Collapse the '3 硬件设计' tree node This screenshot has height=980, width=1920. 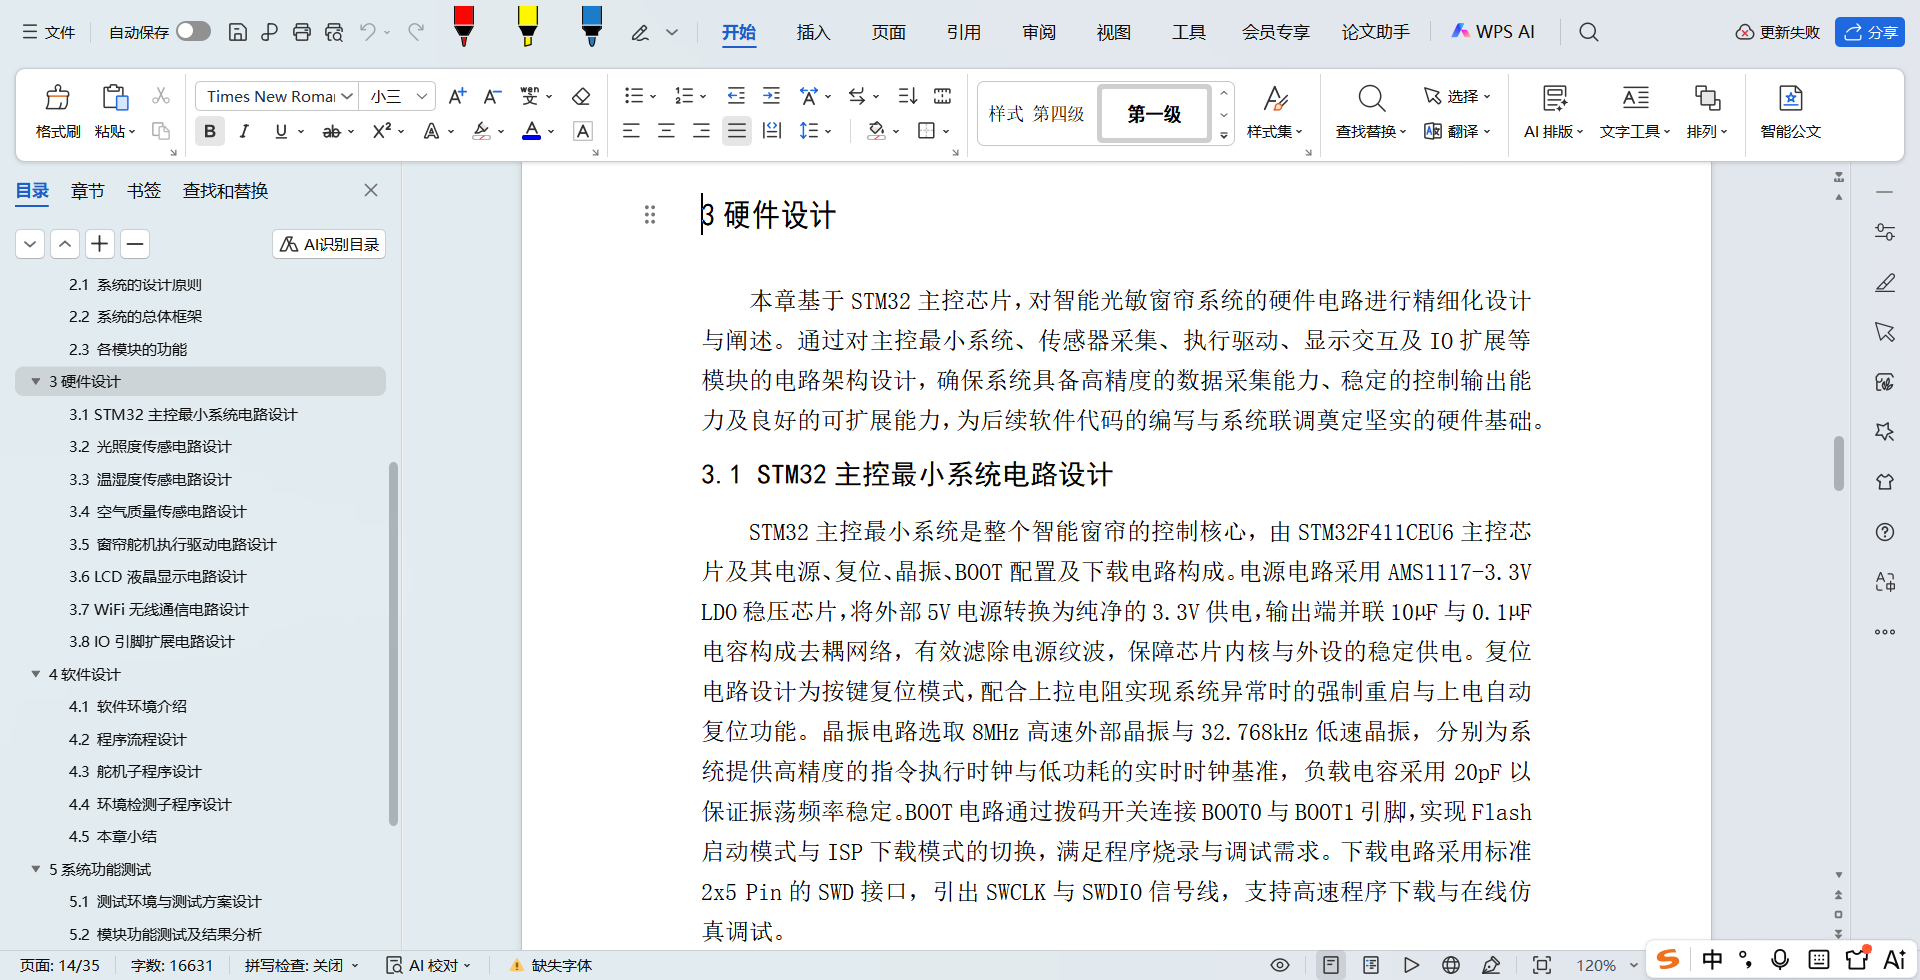click(x=36, y=381)
